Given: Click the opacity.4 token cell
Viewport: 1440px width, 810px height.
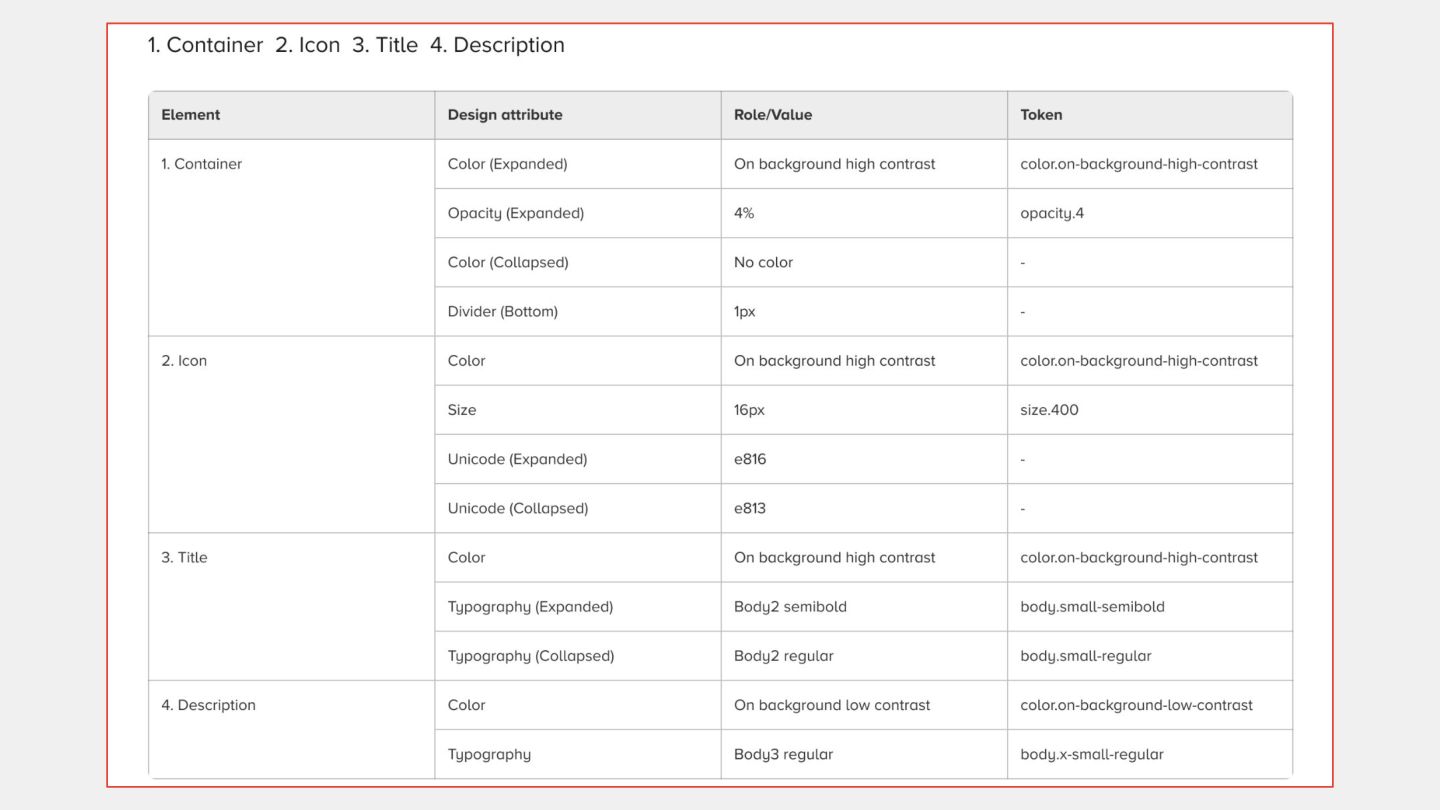Looking at the screenshot, I should [1052, 213].
